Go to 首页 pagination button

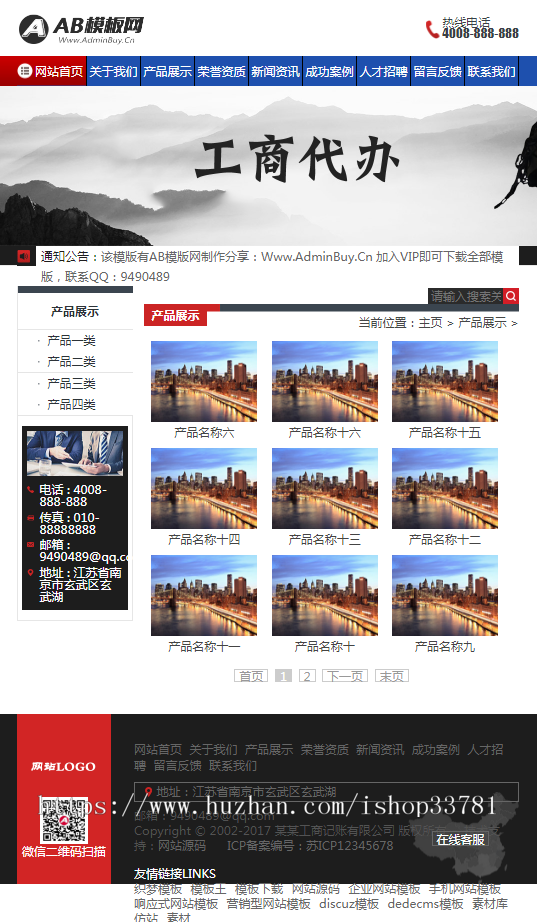pyautogui.click(x=251, y=676)
